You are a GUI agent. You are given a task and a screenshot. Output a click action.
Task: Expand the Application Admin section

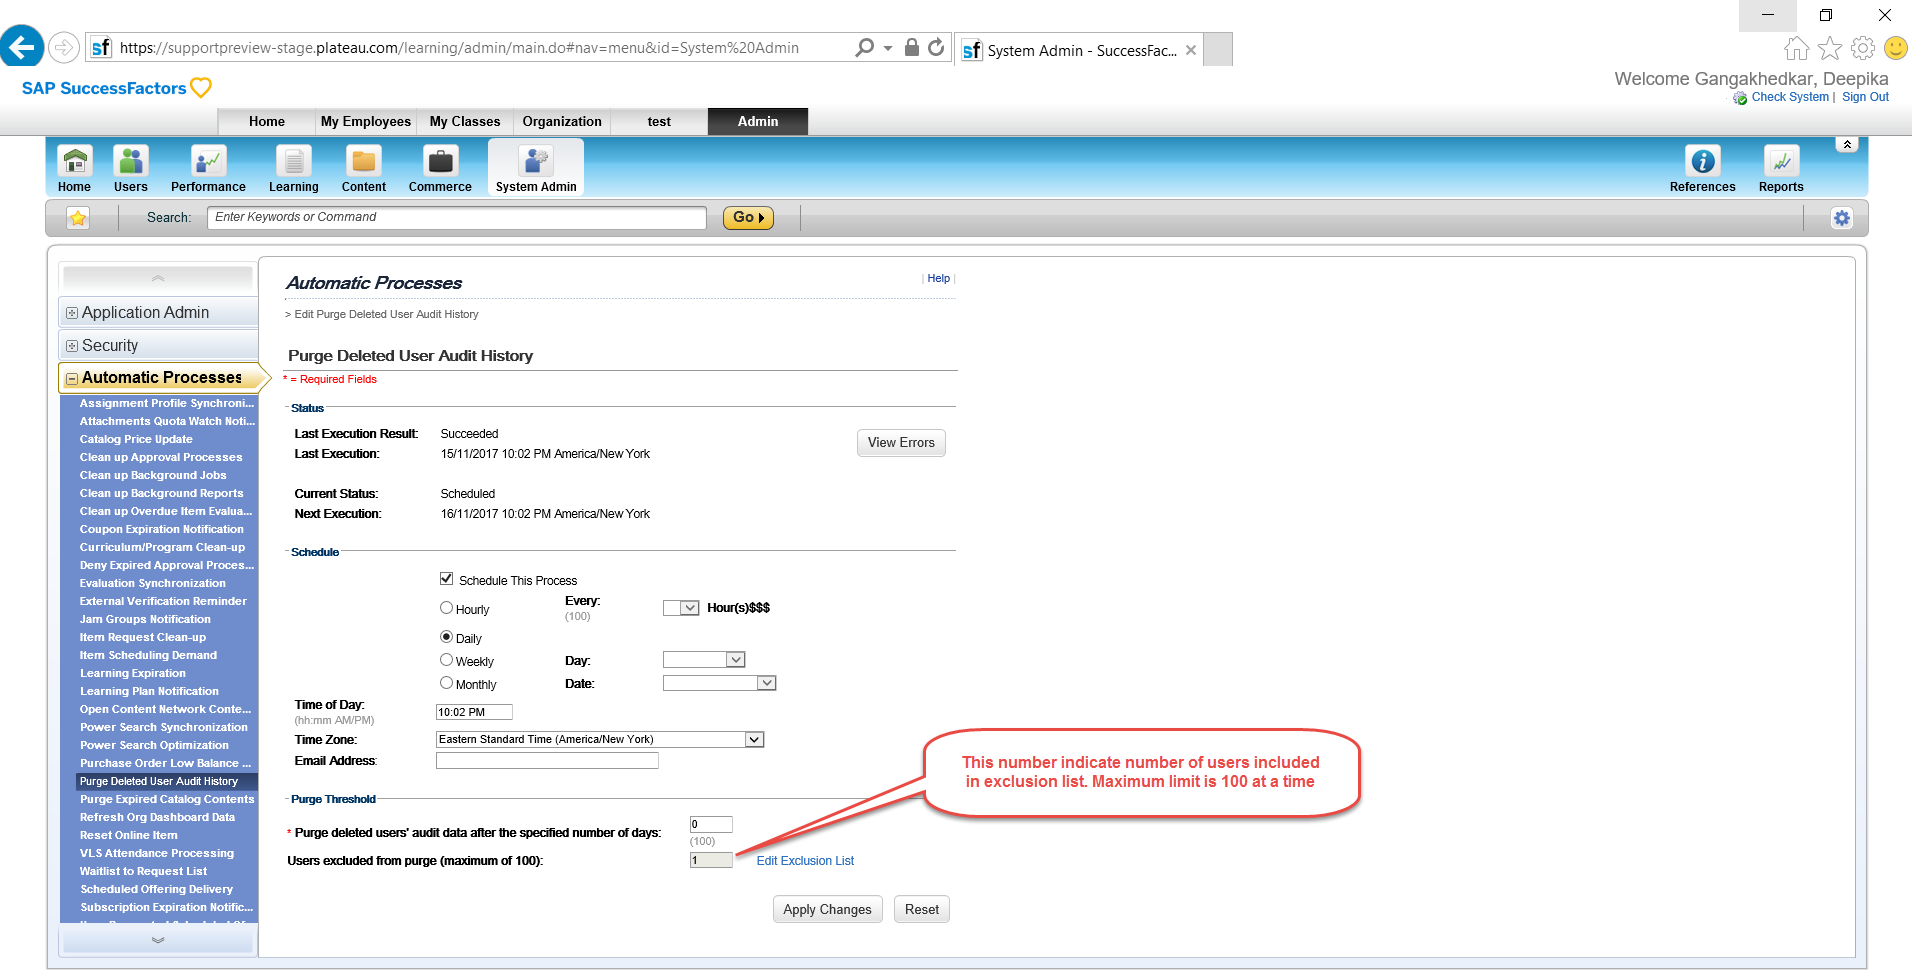pos(72,313)
